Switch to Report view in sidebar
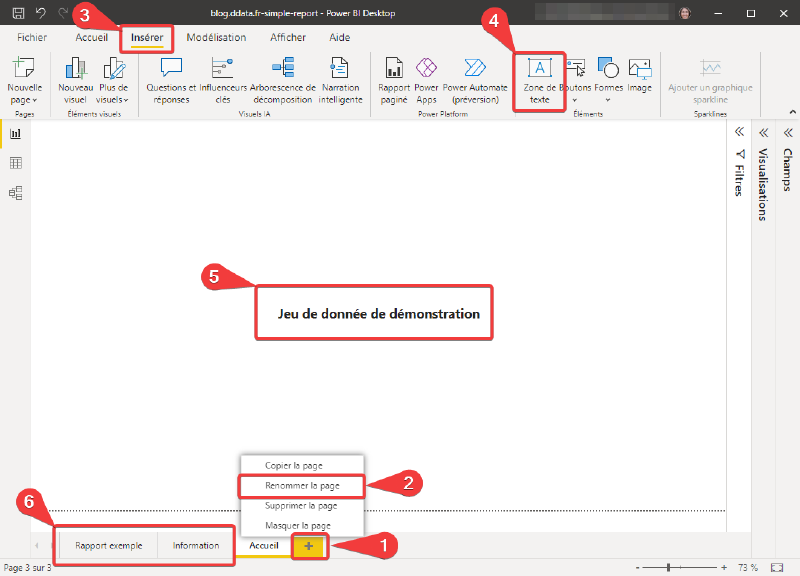Screen dimensions: 800x576 pos(16,134)
